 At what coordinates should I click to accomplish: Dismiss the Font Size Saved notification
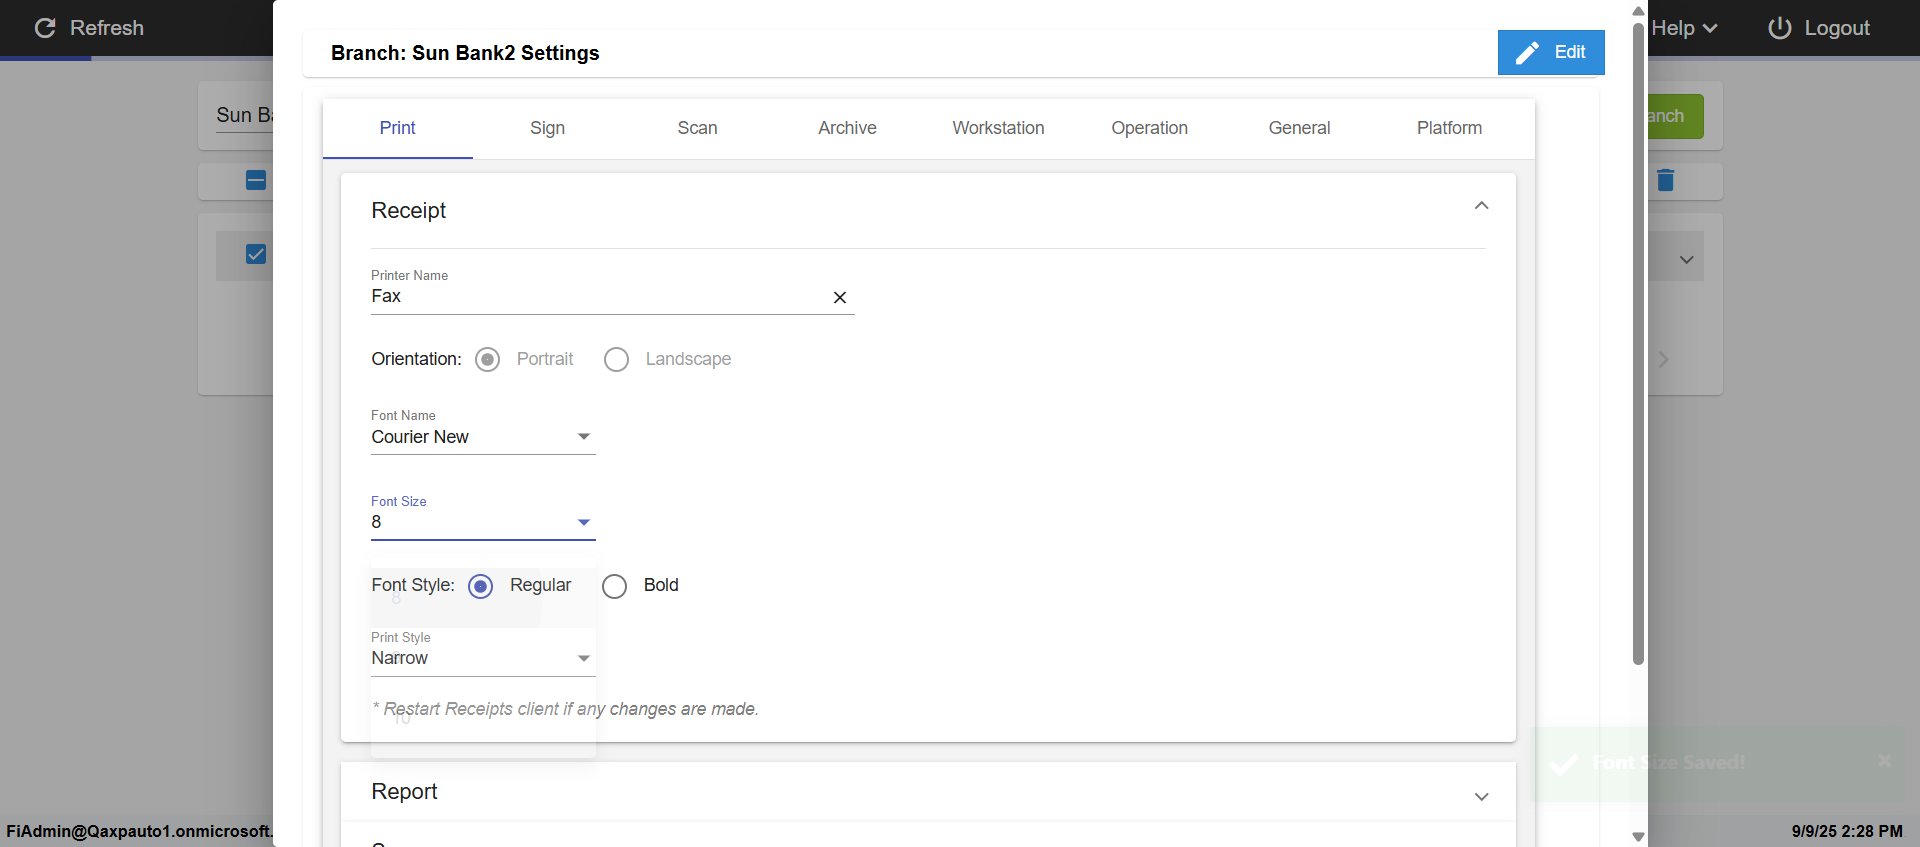(1884, 761)
